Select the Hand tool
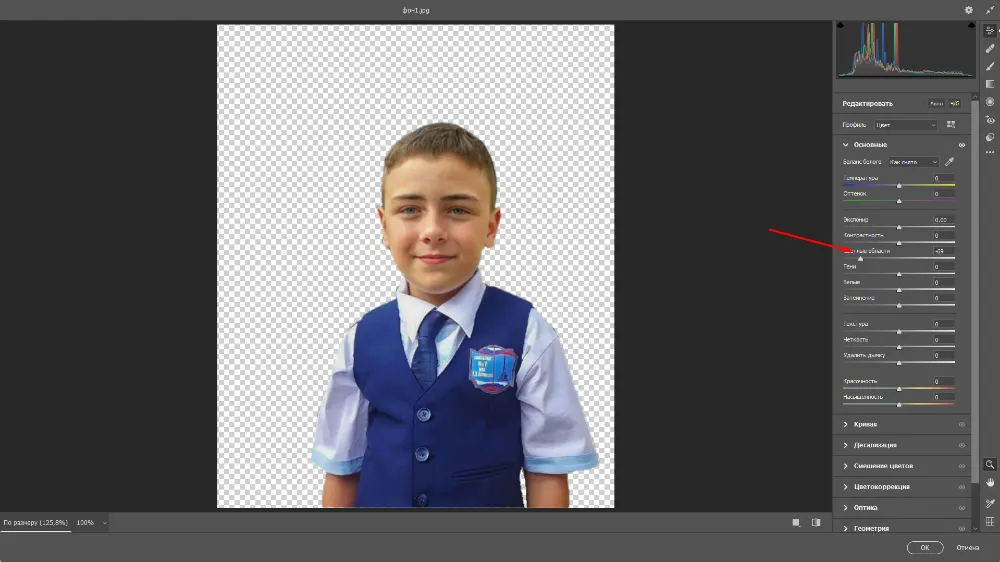1000x562 pixels. point(990,482)
